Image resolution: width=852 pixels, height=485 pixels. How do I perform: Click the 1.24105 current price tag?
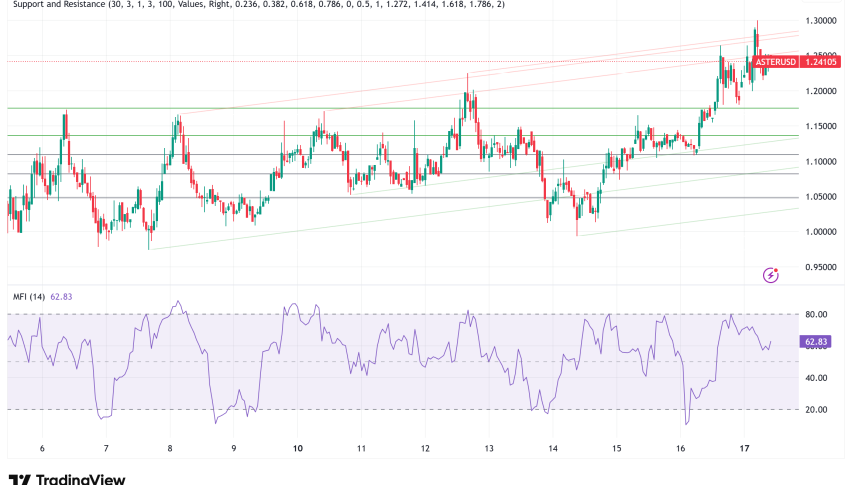click(x=822, y=63)
